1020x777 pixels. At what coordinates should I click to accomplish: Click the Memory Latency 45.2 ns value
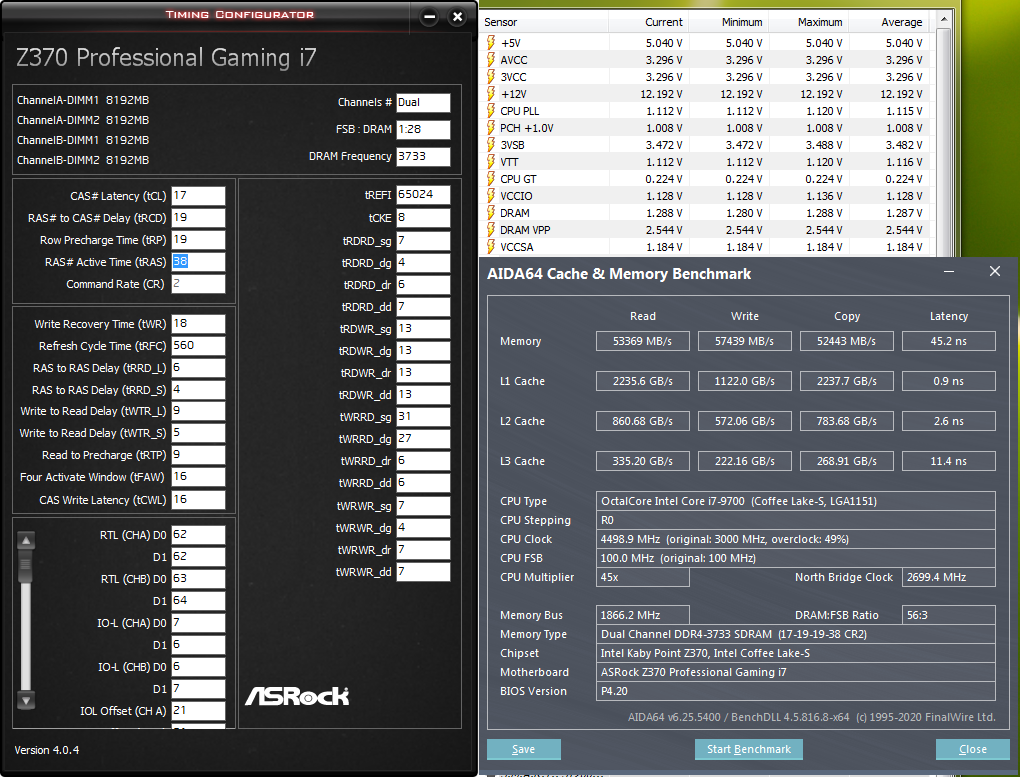click(x=949, y=341)
